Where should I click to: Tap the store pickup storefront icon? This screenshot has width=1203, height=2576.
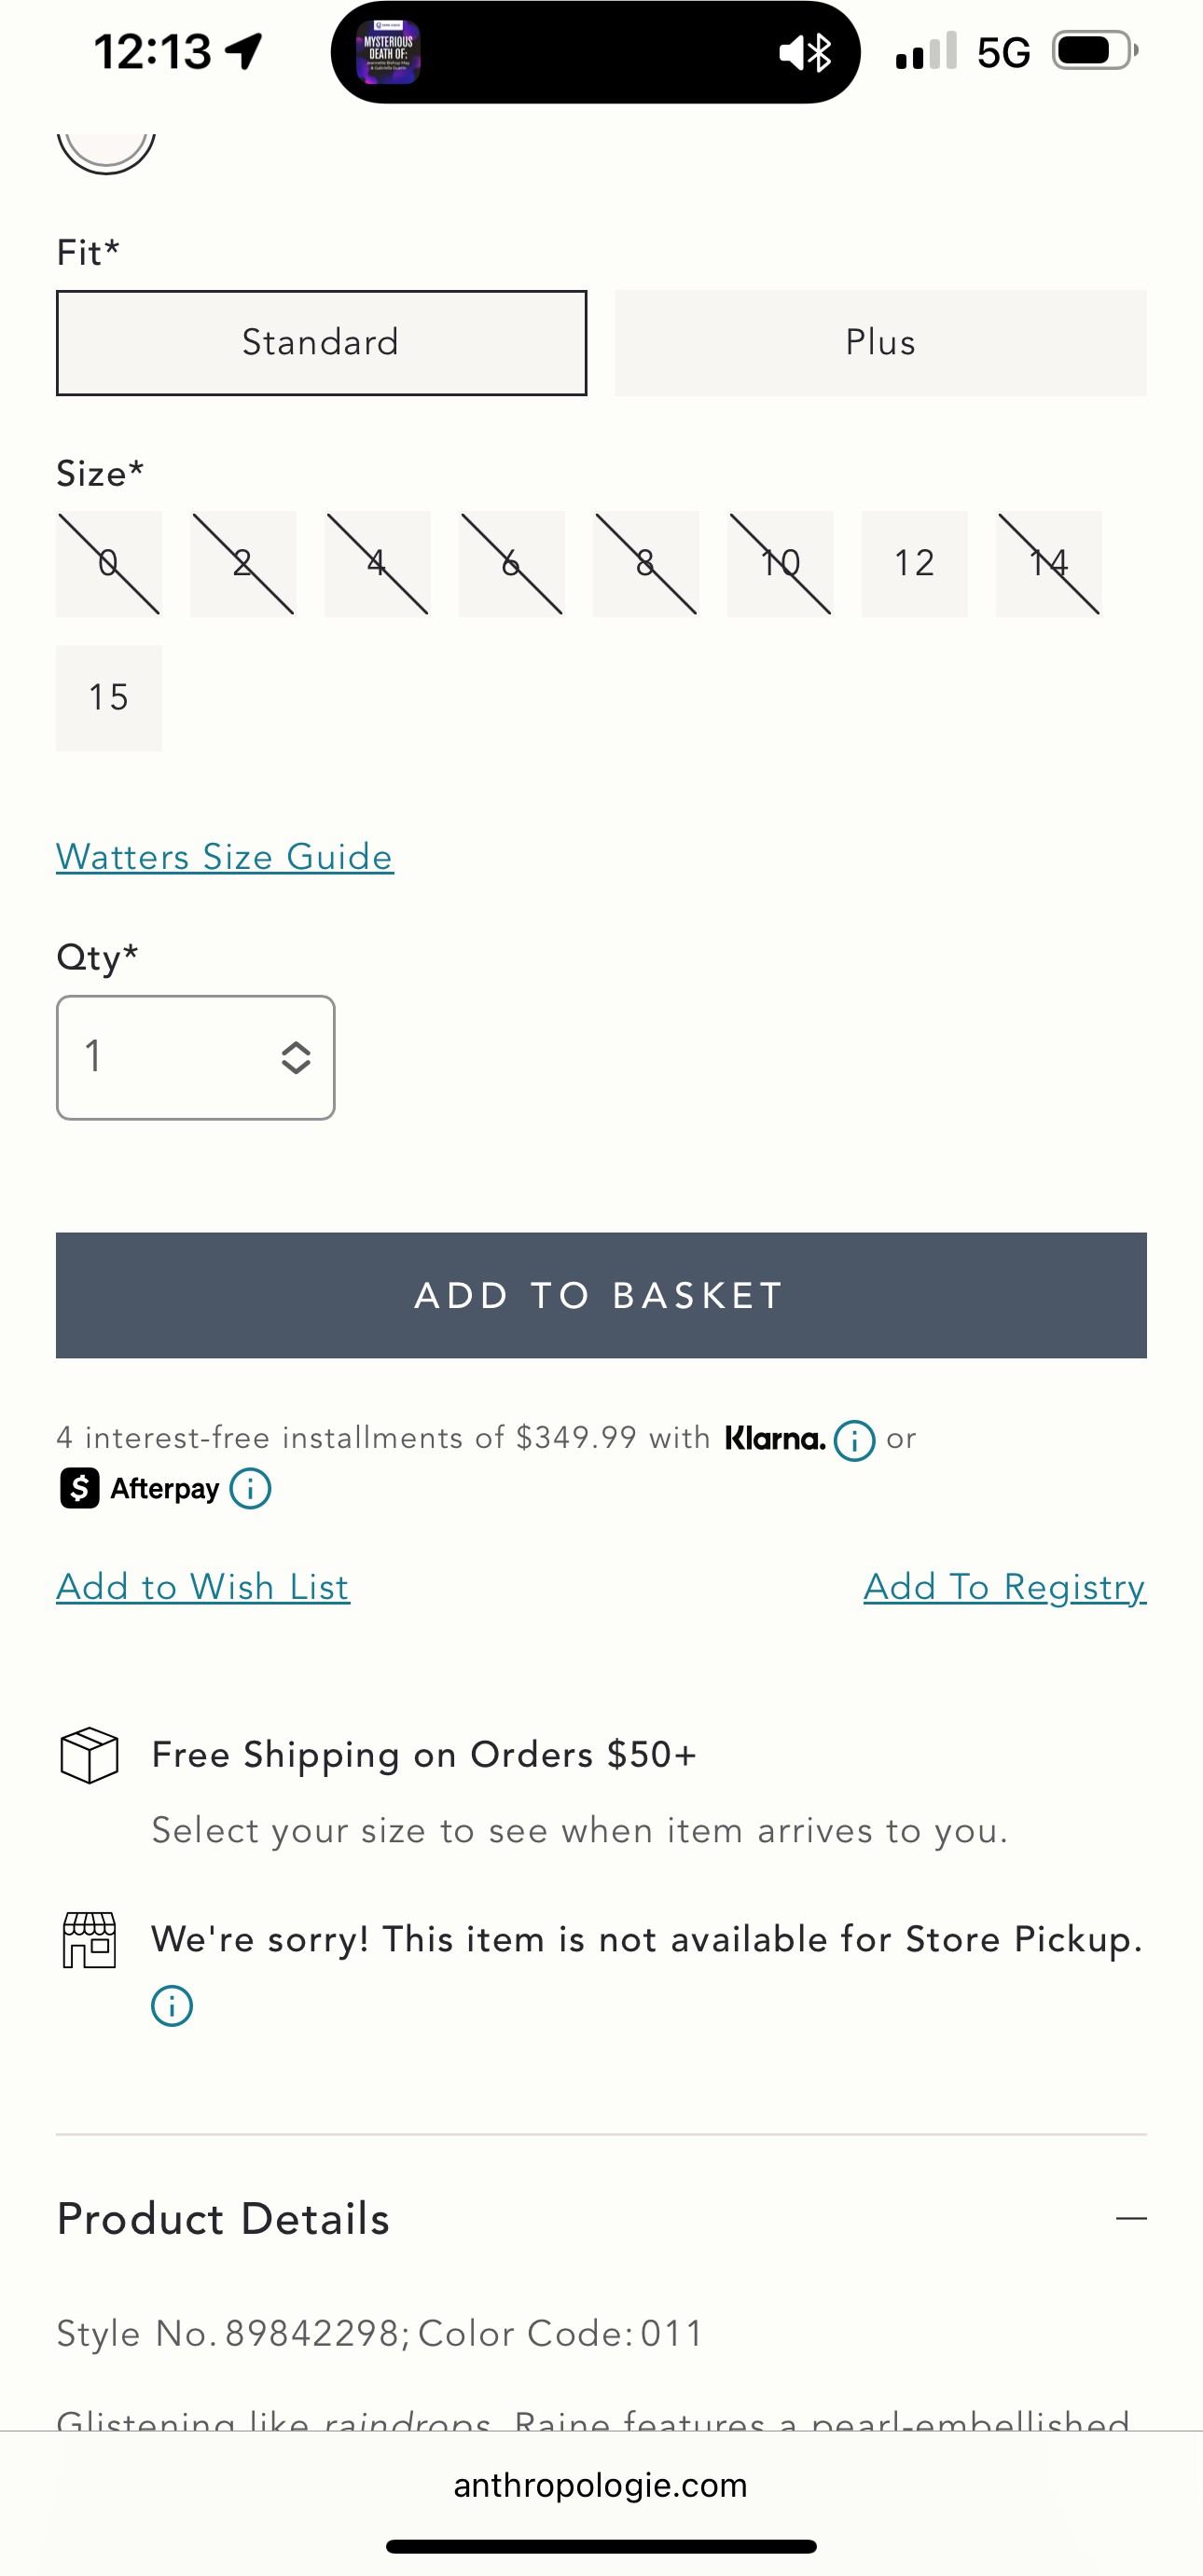point(89,1940)
